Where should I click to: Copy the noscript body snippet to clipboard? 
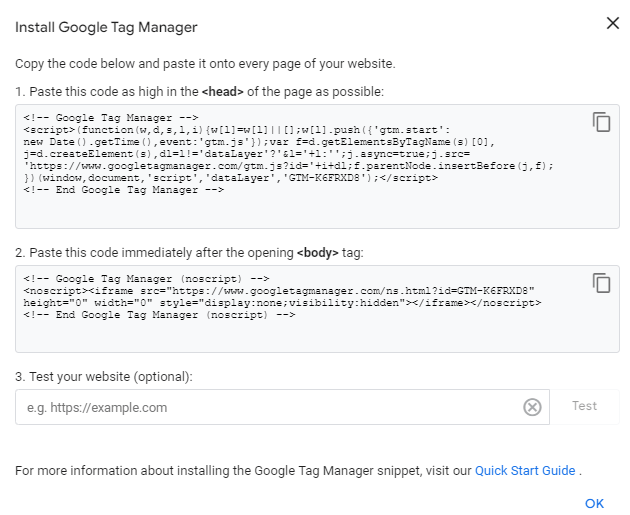[x=601, y=283]
